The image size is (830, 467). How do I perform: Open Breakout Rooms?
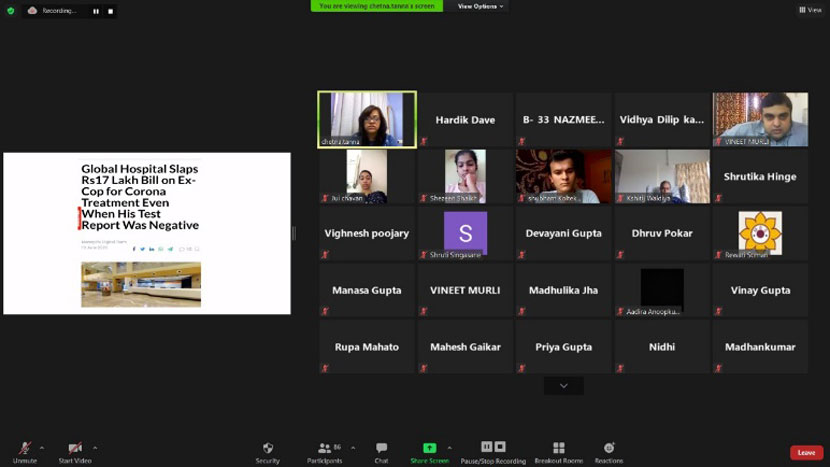[558, 449]
